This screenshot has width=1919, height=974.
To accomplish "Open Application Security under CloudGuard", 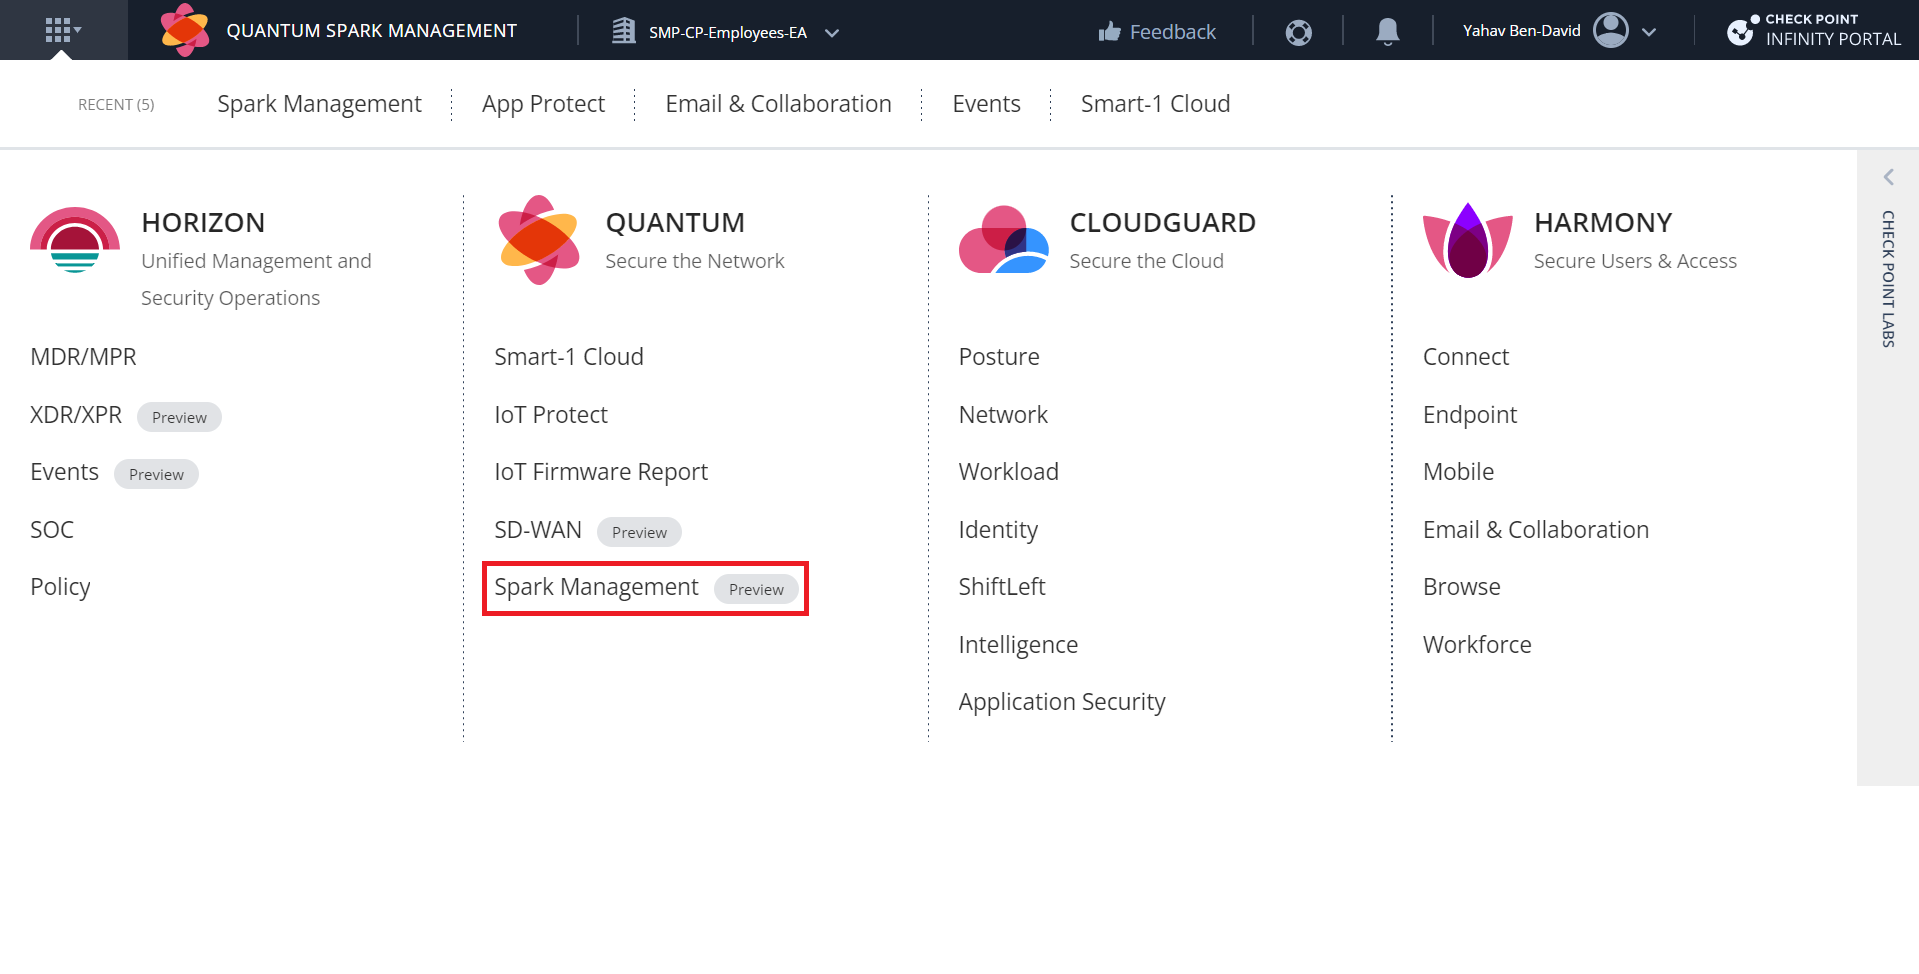I will 1062,702.
